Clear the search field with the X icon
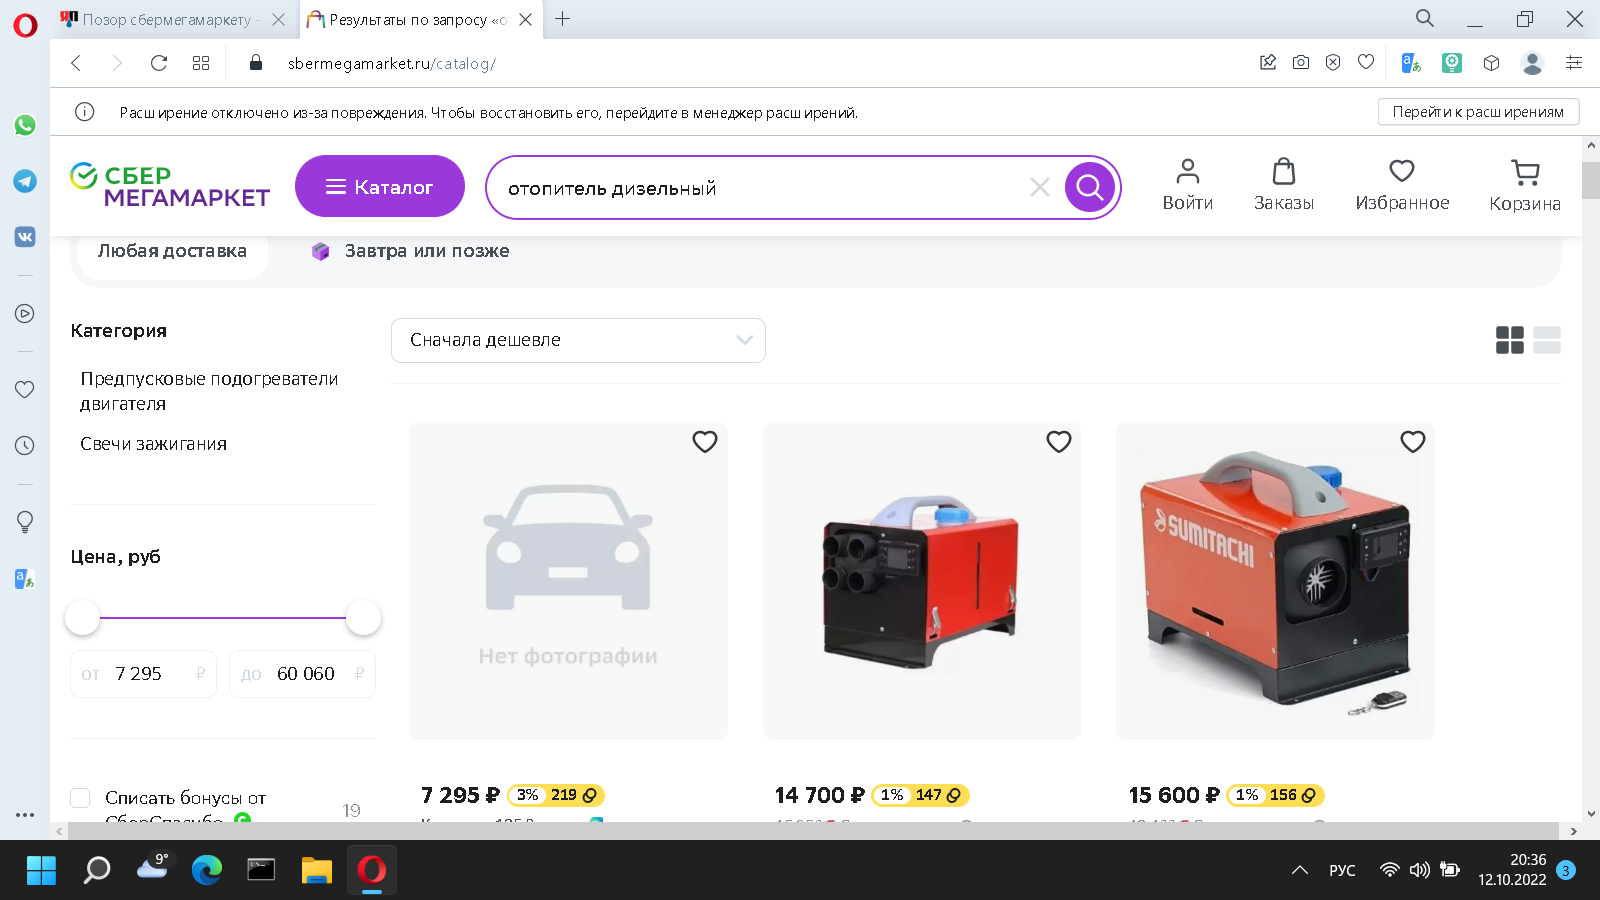 coord(1040,187)
